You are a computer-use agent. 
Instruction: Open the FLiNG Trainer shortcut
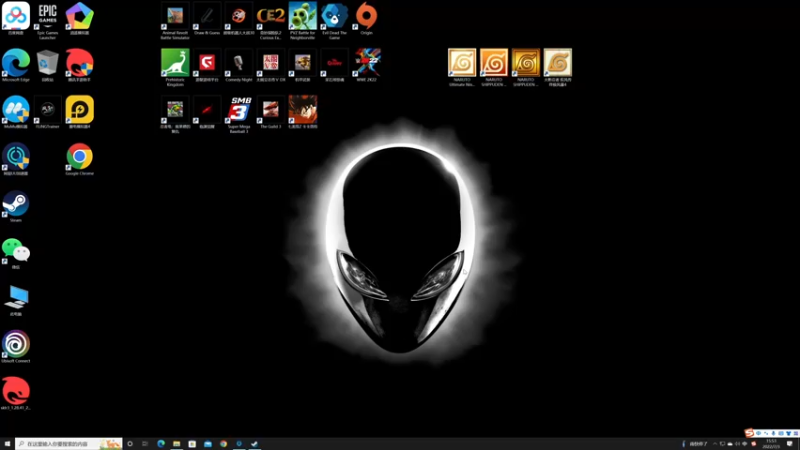pos(47,112)
